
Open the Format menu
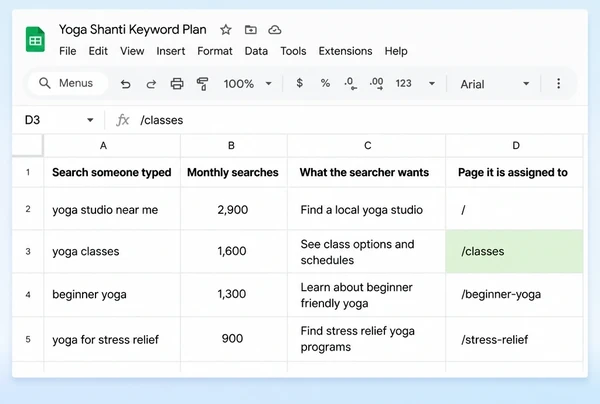coord(215,51)
